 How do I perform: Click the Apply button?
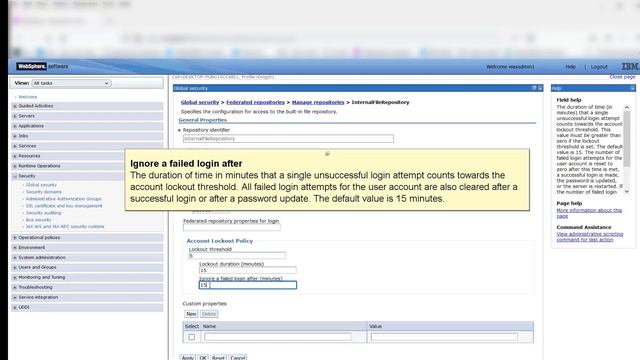tap(188, 358)
